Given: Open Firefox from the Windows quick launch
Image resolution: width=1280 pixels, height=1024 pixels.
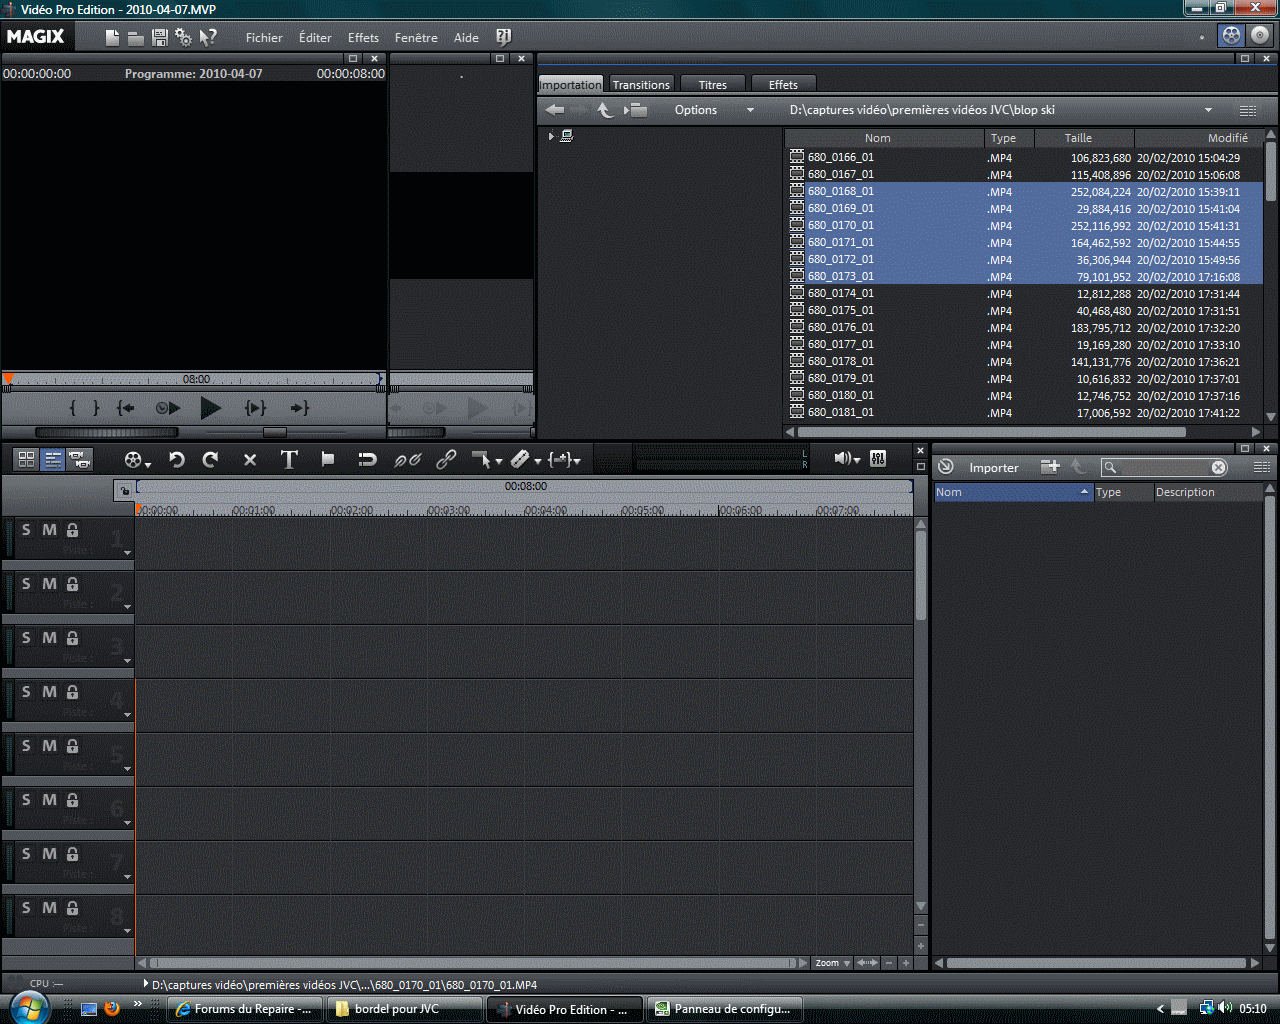Looking at the screenshot, I should (x=112, y=1008).
